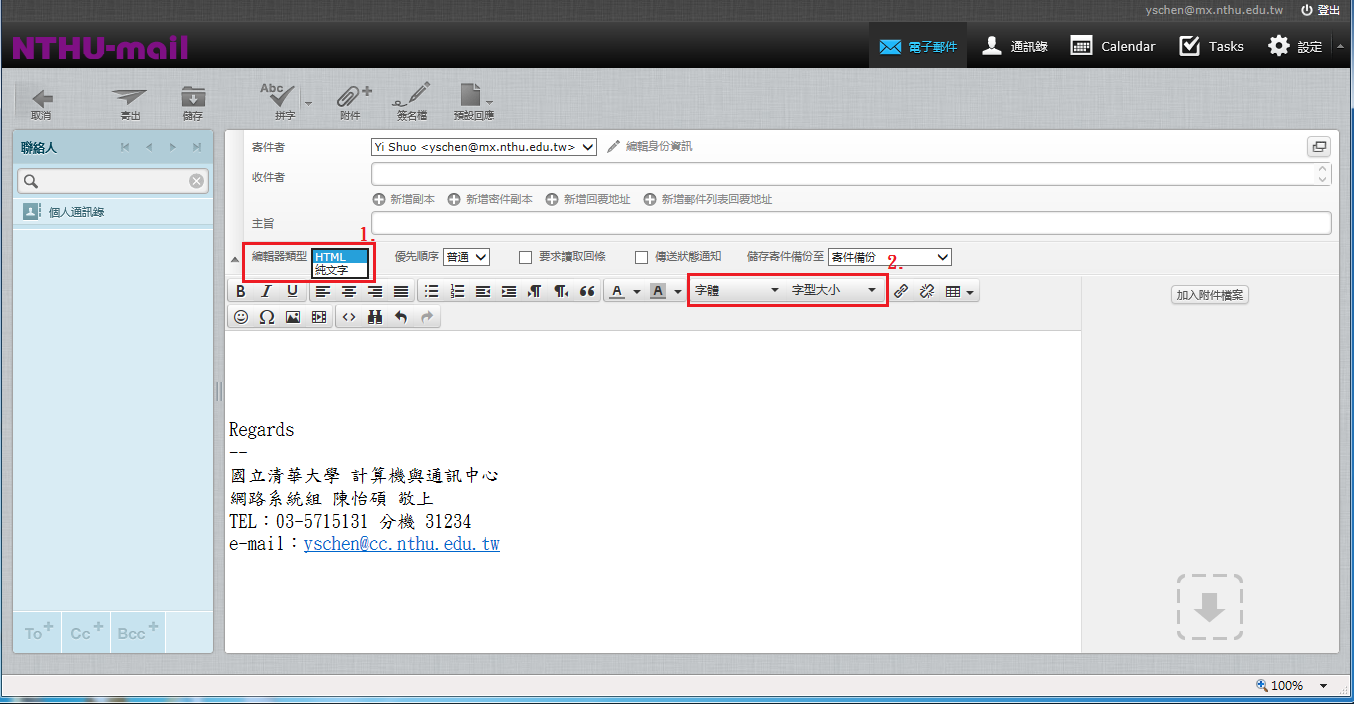Click the 新增副本 add Cc link

pos(404,199)
